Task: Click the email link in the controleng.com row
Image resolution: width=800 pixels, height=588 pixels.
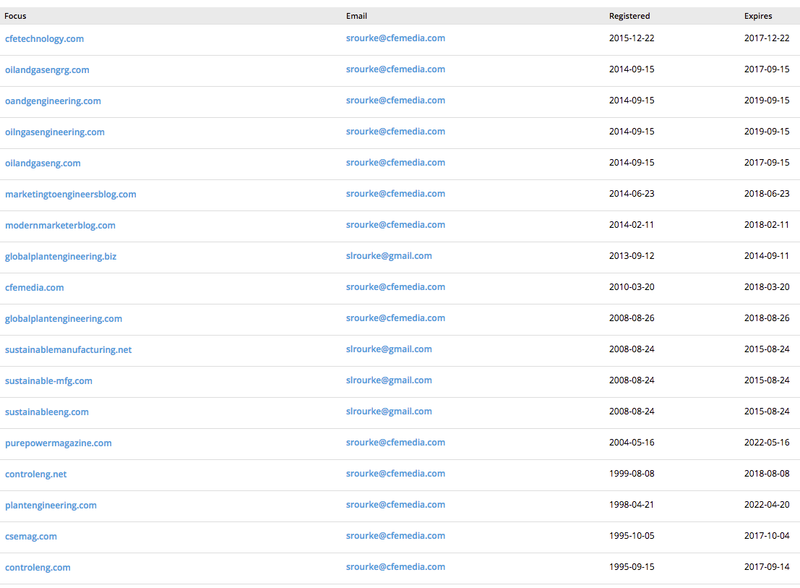Action: (x=395, y=568)
